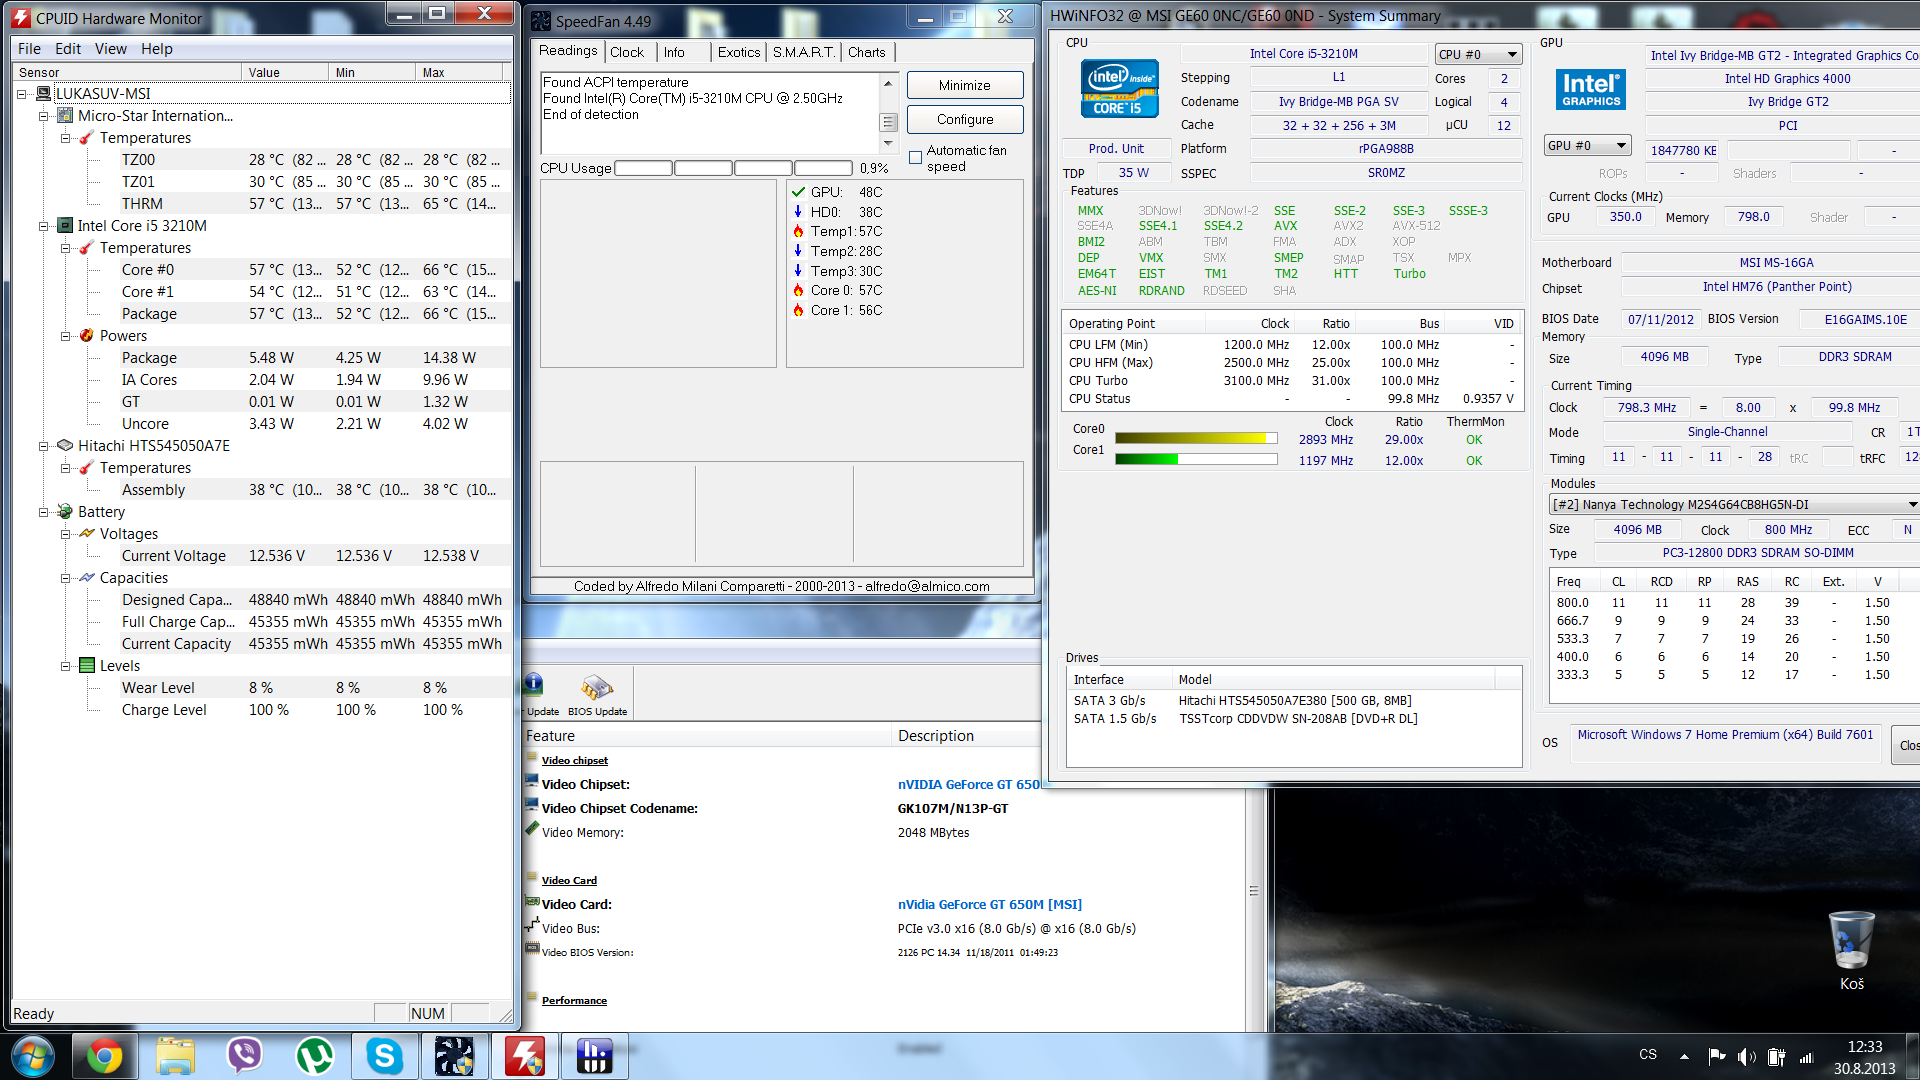Viewport: 1920px width, 1080px height.
Task: Open Edit menu in HWMonitor
Action: (68, 48)
